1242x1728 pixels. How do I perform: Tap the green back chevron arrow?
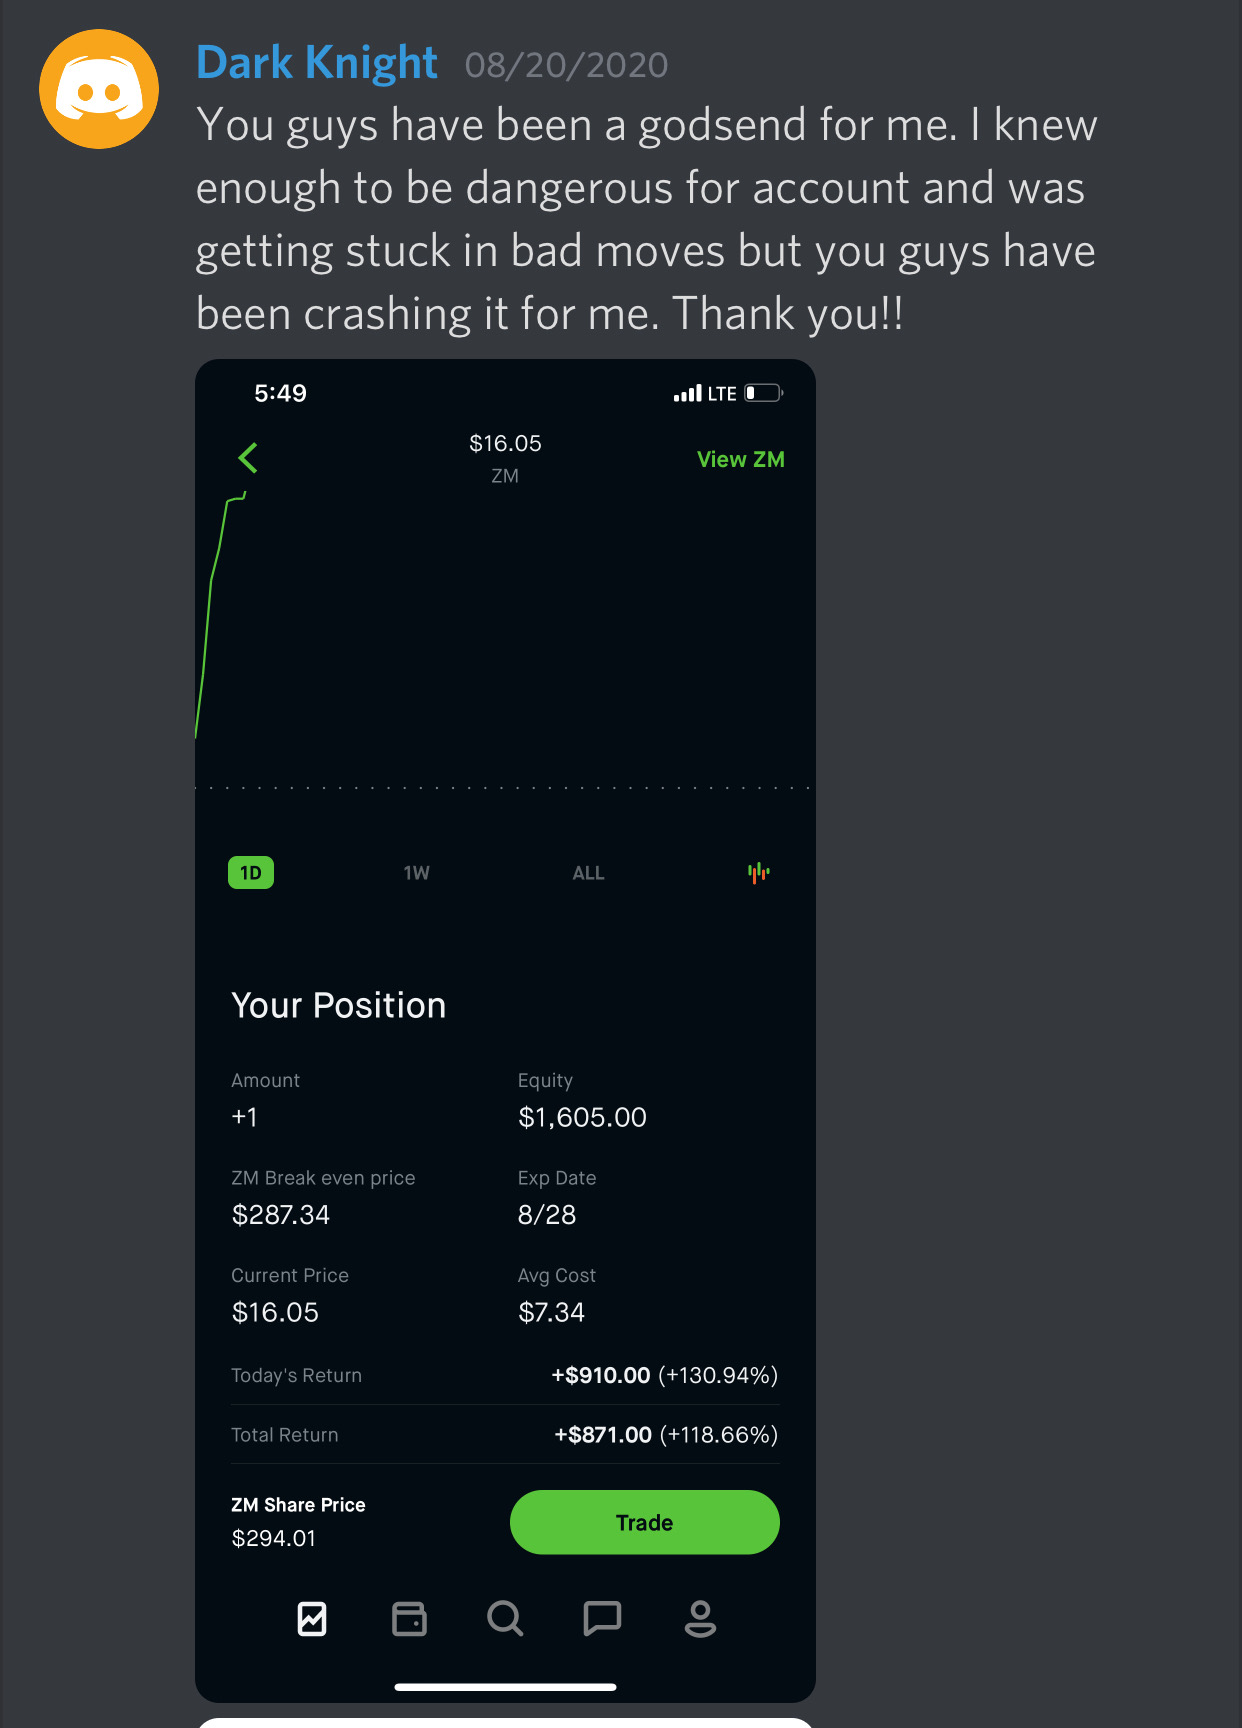(x=248, y=458)
